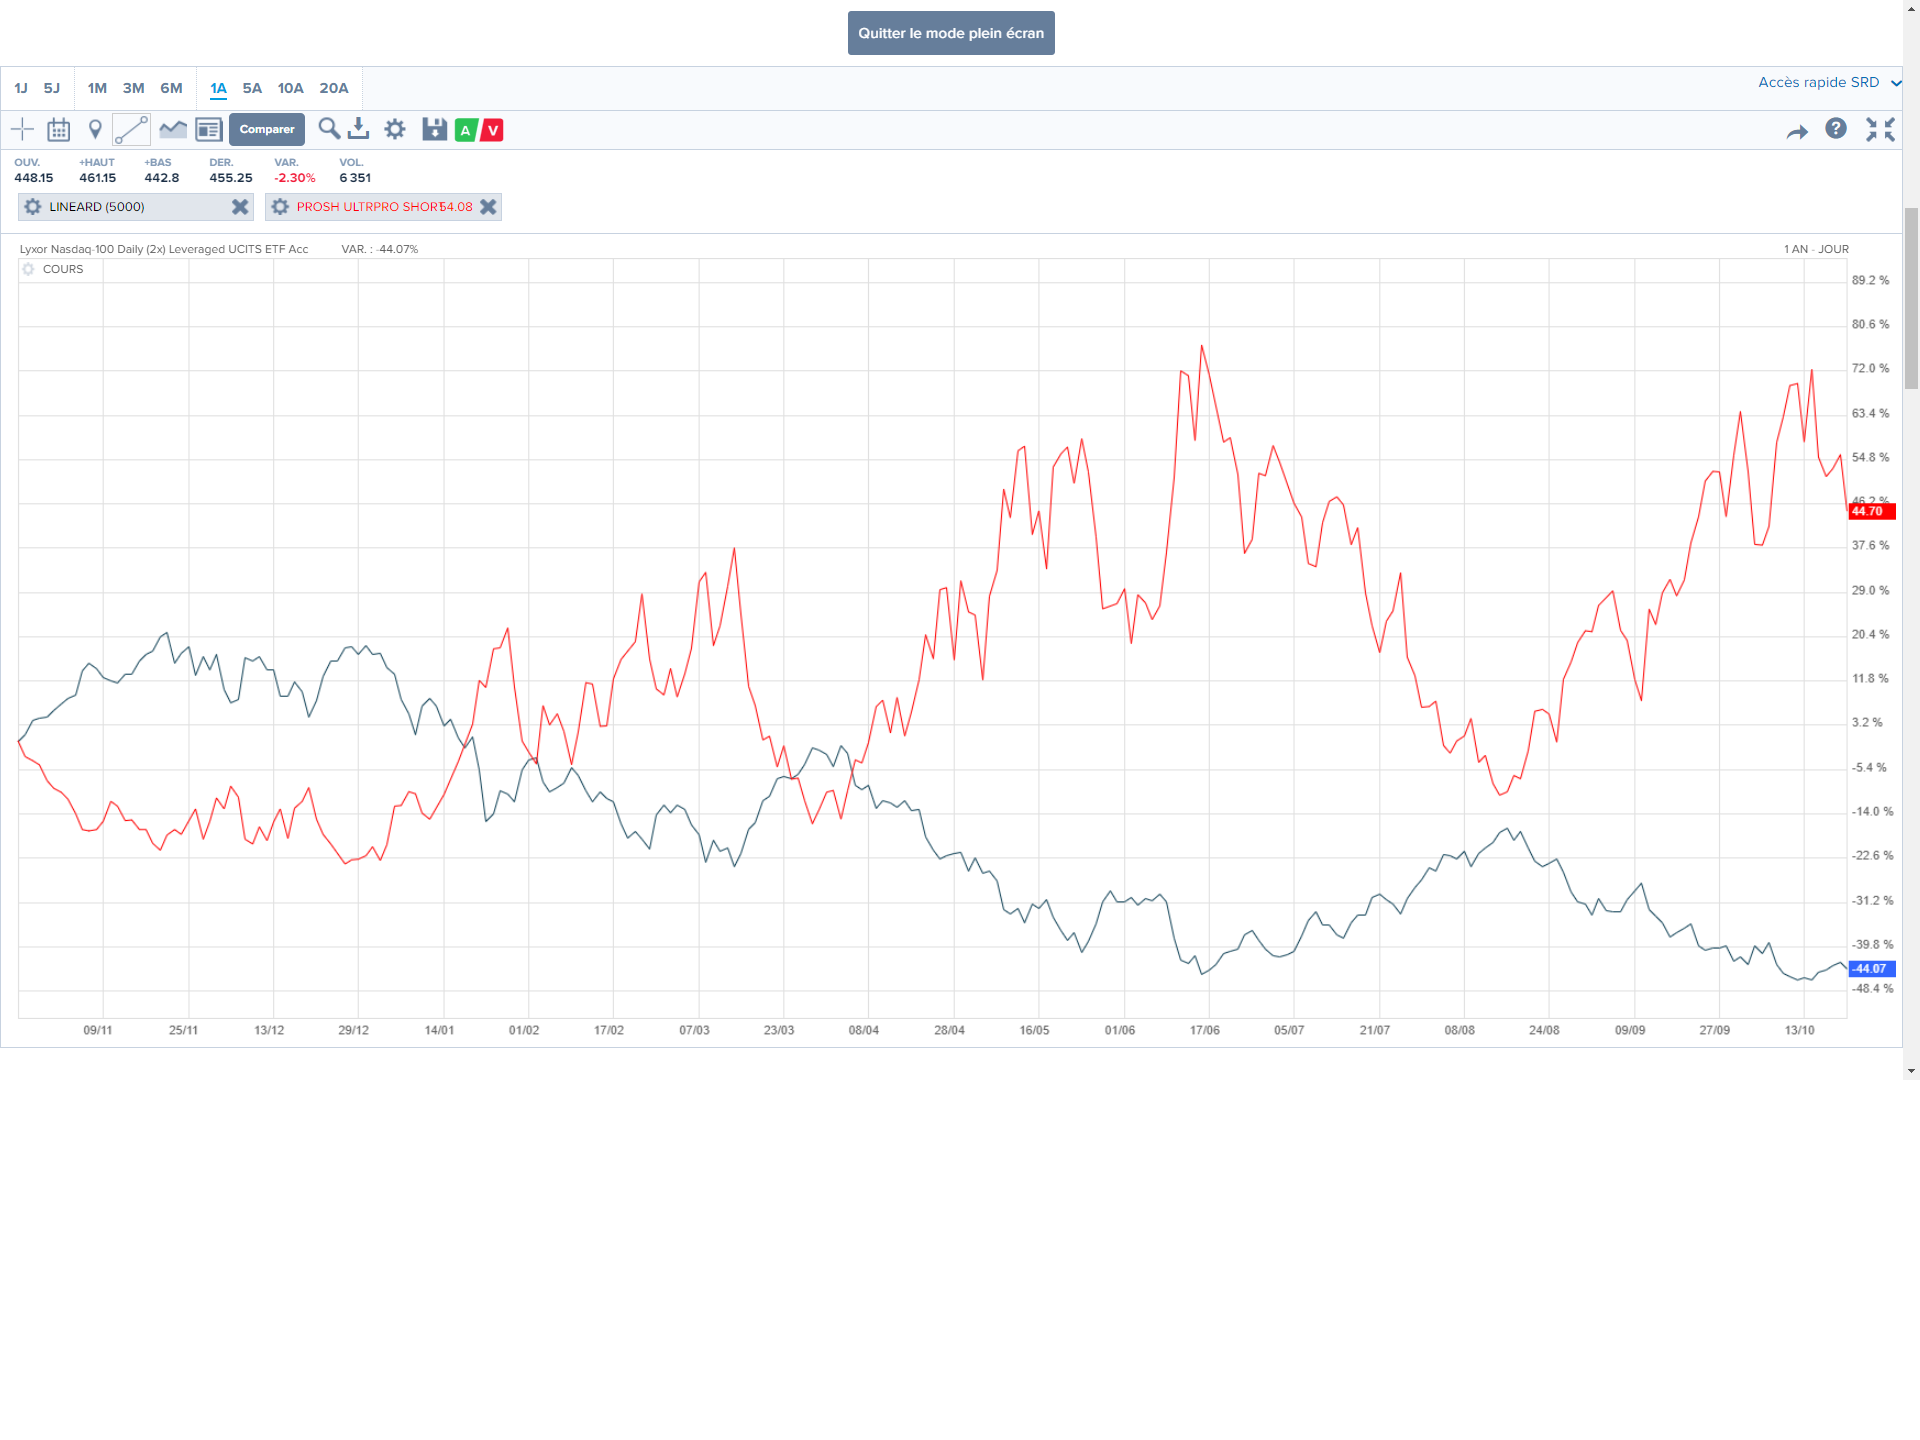Click the 13/10 date axis label

1799,1030
